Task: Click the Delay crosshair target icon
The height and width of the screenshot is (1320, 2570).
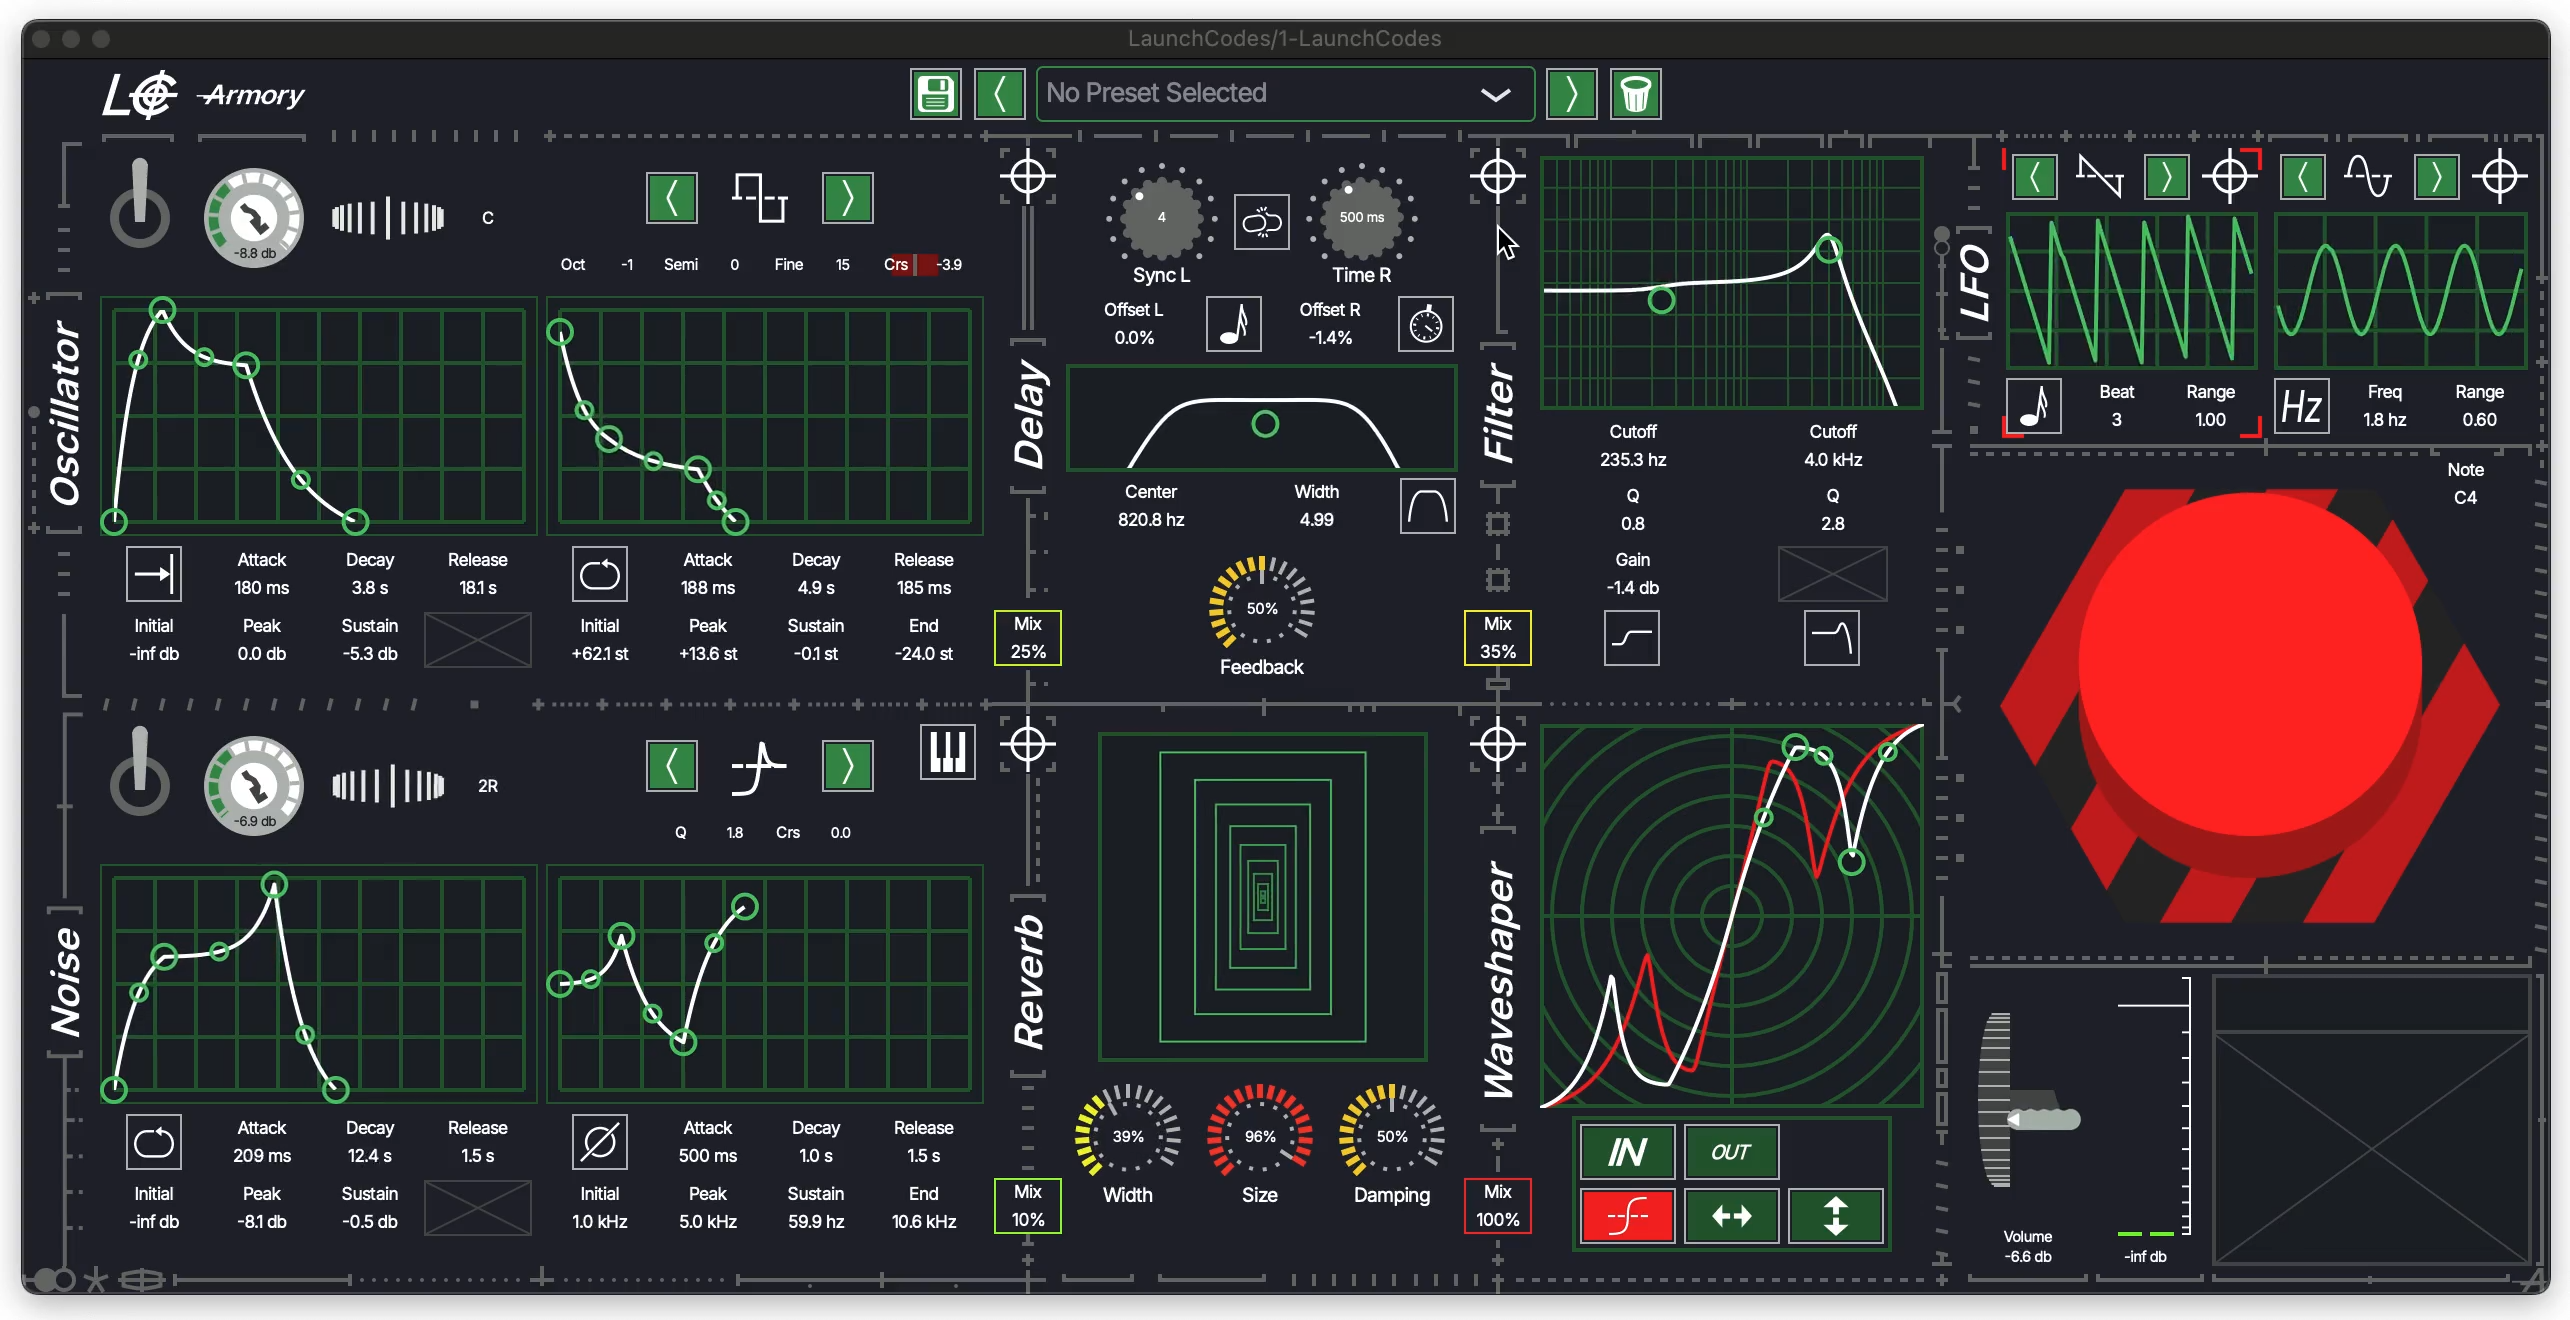Action: (1028, 177)
